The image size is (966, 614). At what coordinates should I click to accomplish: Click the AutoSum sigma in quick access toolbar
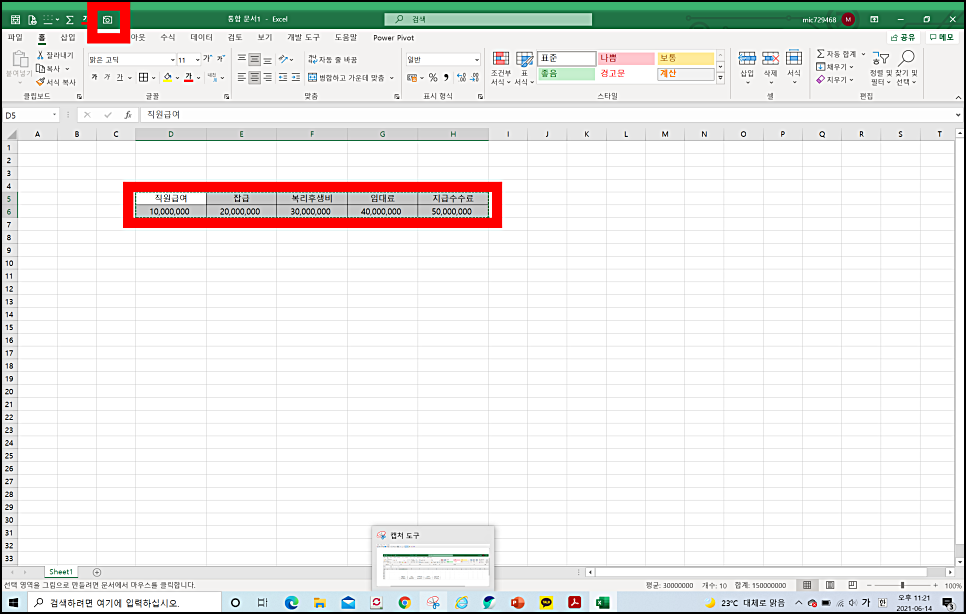pyautogui.click(x=70, y=20)
